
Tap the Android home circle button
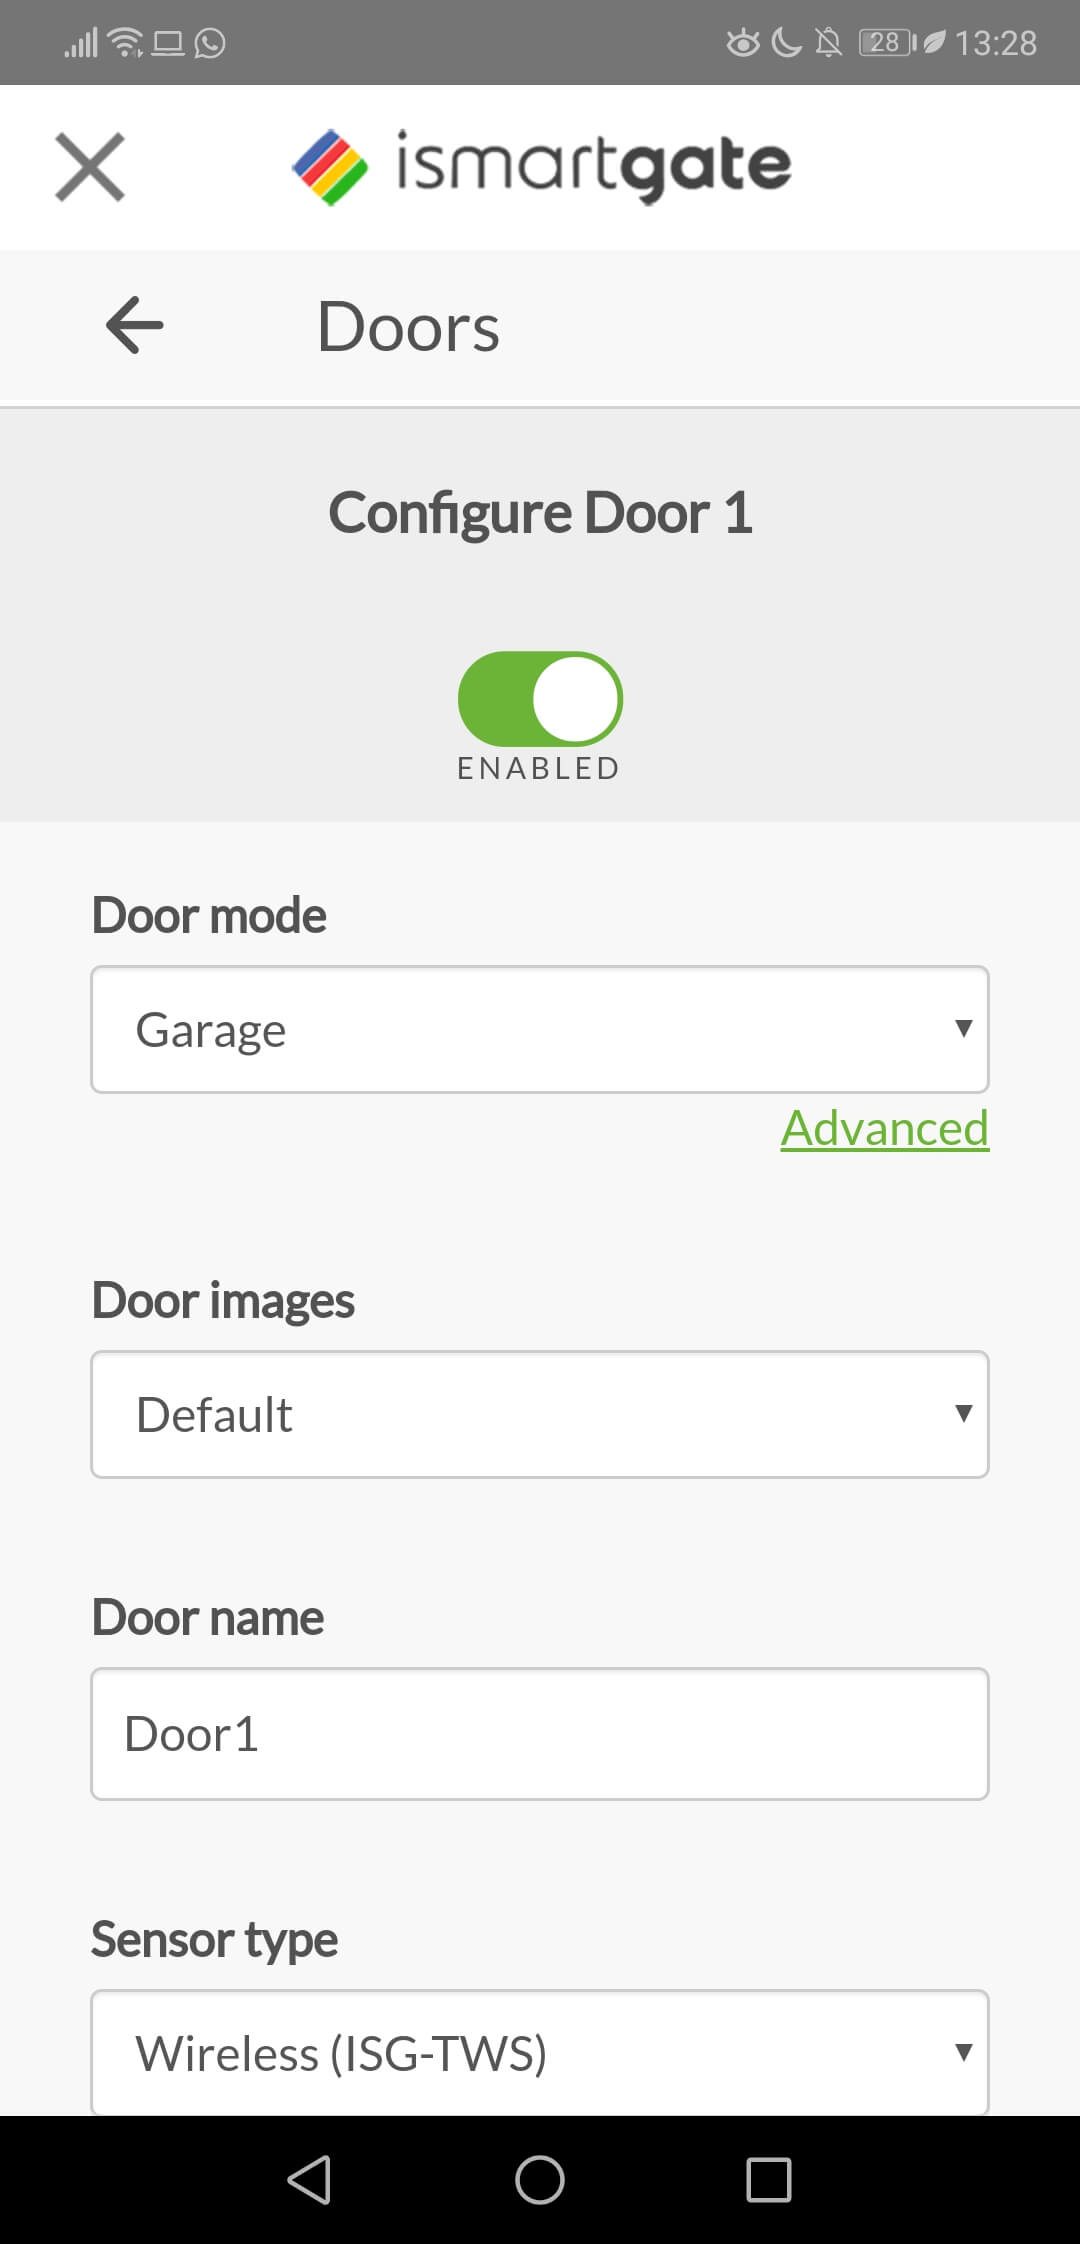click(x=540, y=2179)
